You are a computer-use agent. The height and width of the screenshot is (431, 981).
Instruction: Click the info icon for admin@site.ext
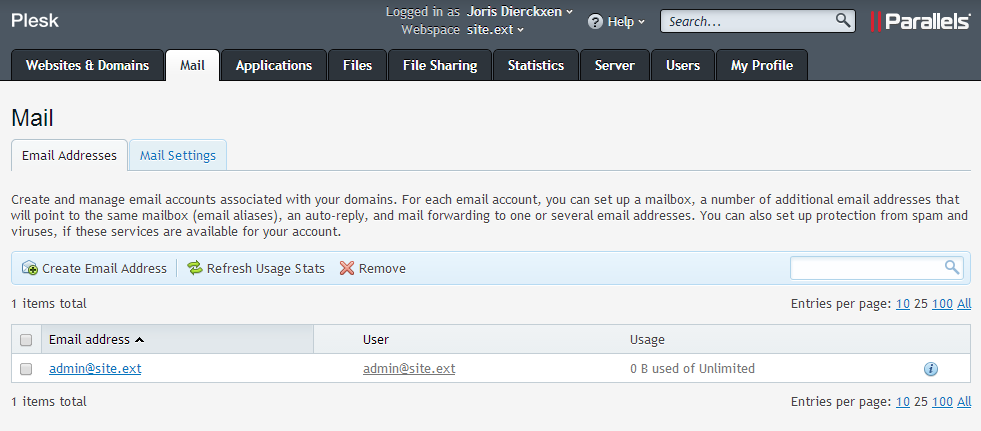click(930, 369)
